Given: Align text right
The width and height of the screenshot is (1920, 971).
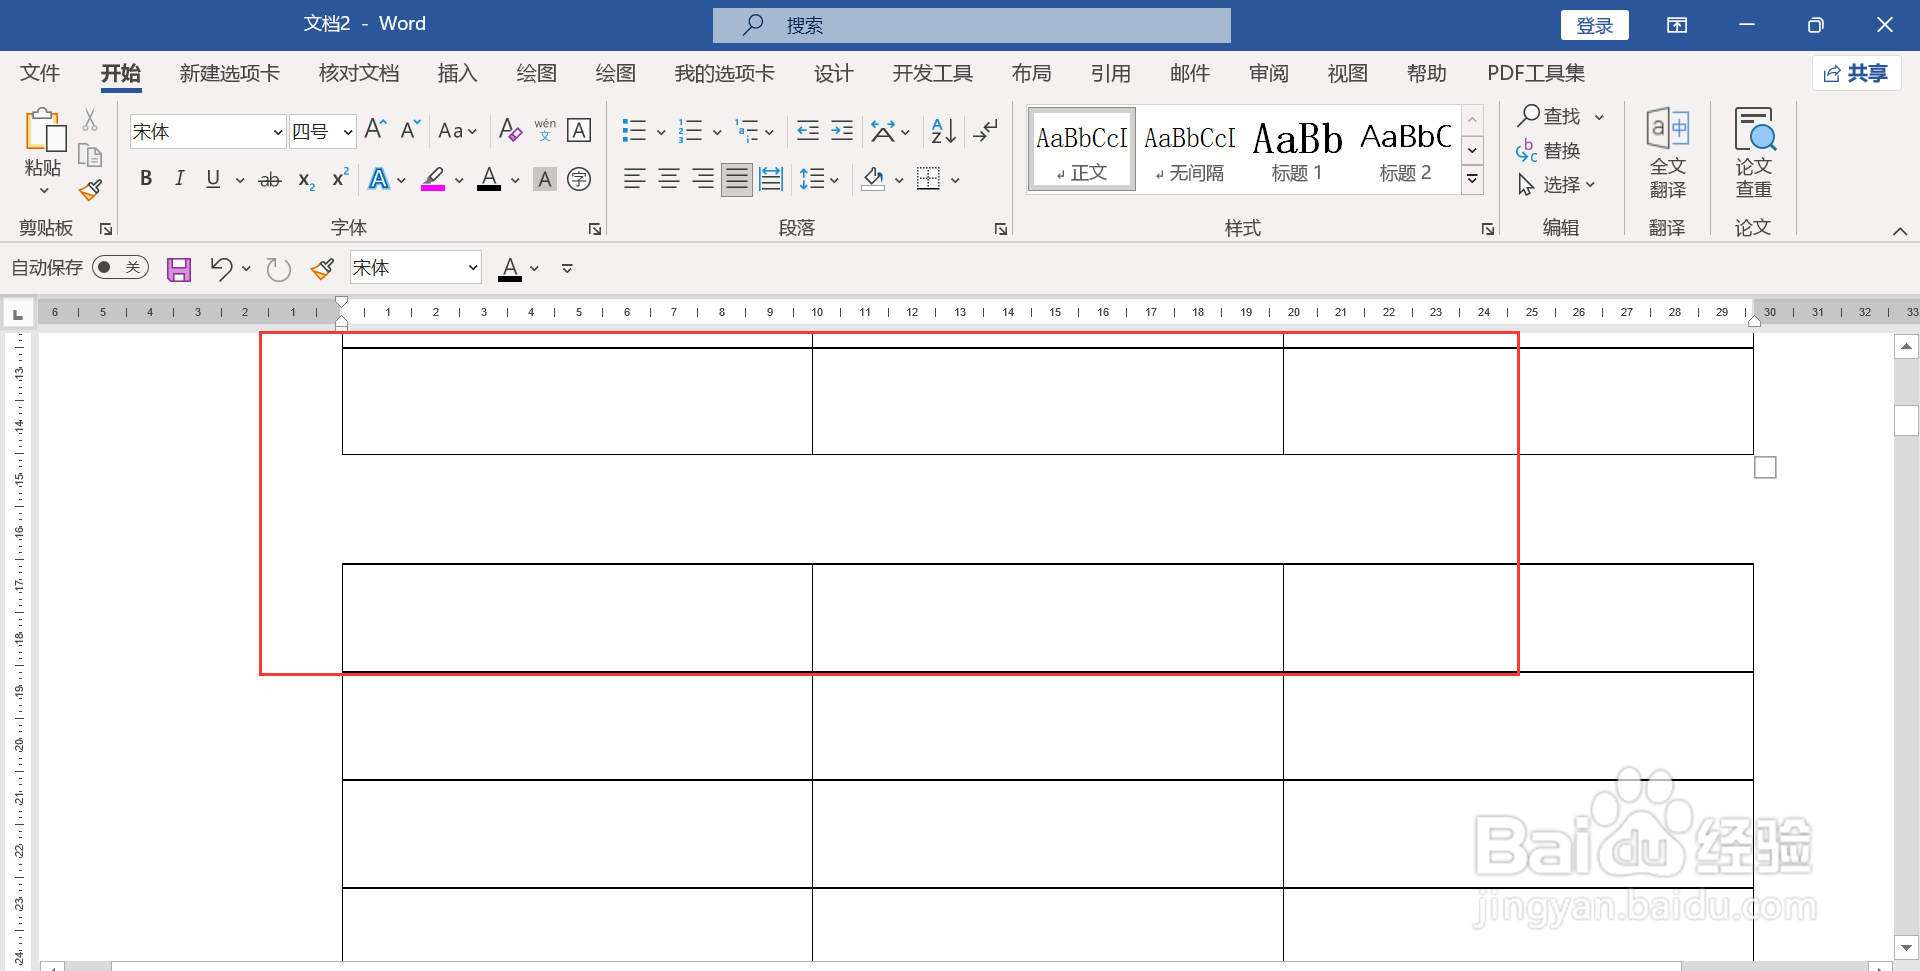Looking at the screenshot, I should (703, 179).
